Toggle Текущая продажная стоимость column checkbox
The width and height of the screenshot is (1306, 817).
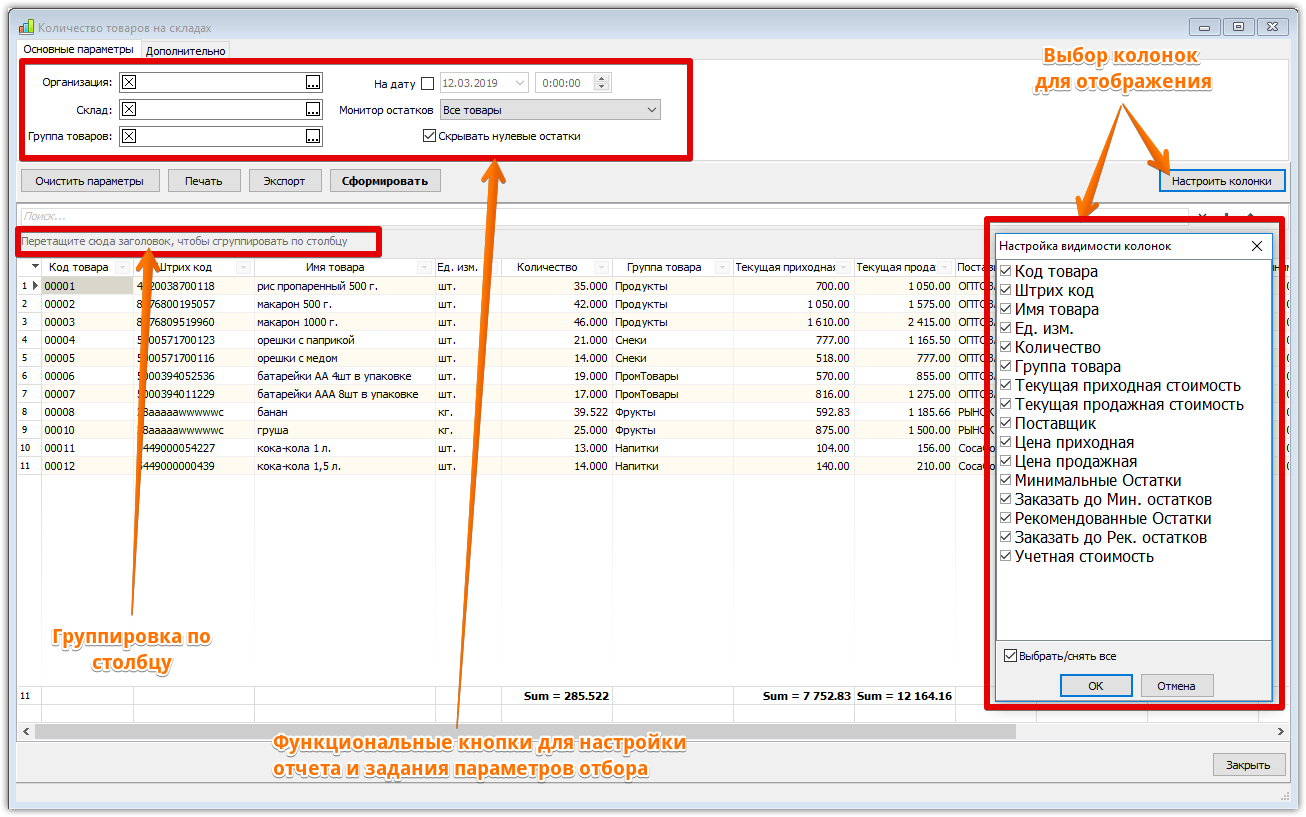coord(1007,405)
